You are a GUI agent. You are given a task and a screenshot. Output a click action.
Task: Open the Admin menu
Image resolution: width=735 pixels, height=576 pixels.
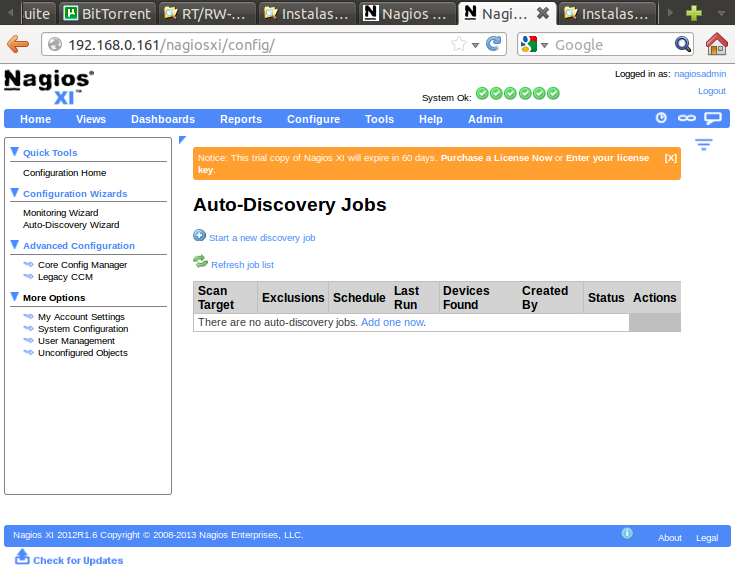tap(485, 119)
